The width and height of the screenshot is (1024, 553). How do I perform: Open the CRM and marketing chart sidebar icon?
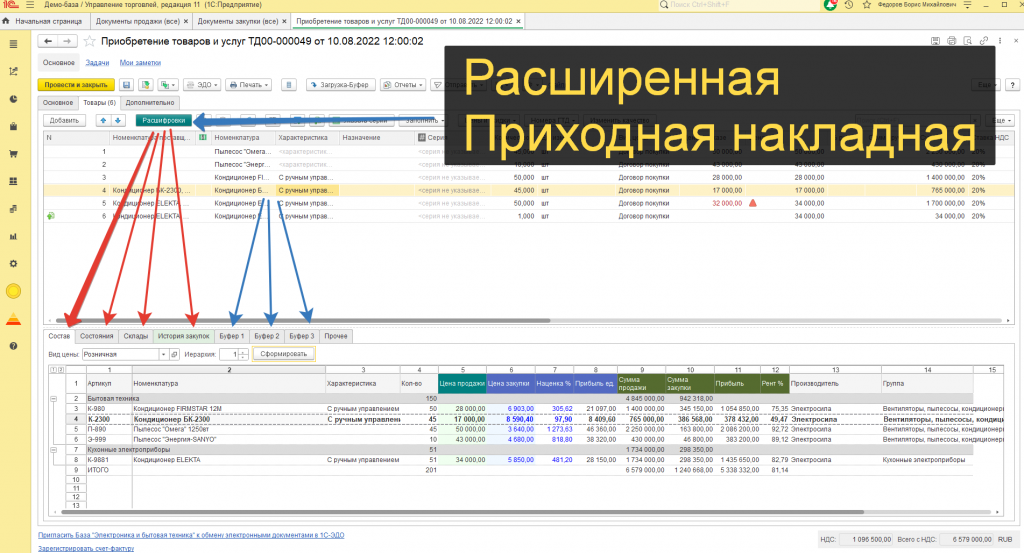[x=13, y=72]
